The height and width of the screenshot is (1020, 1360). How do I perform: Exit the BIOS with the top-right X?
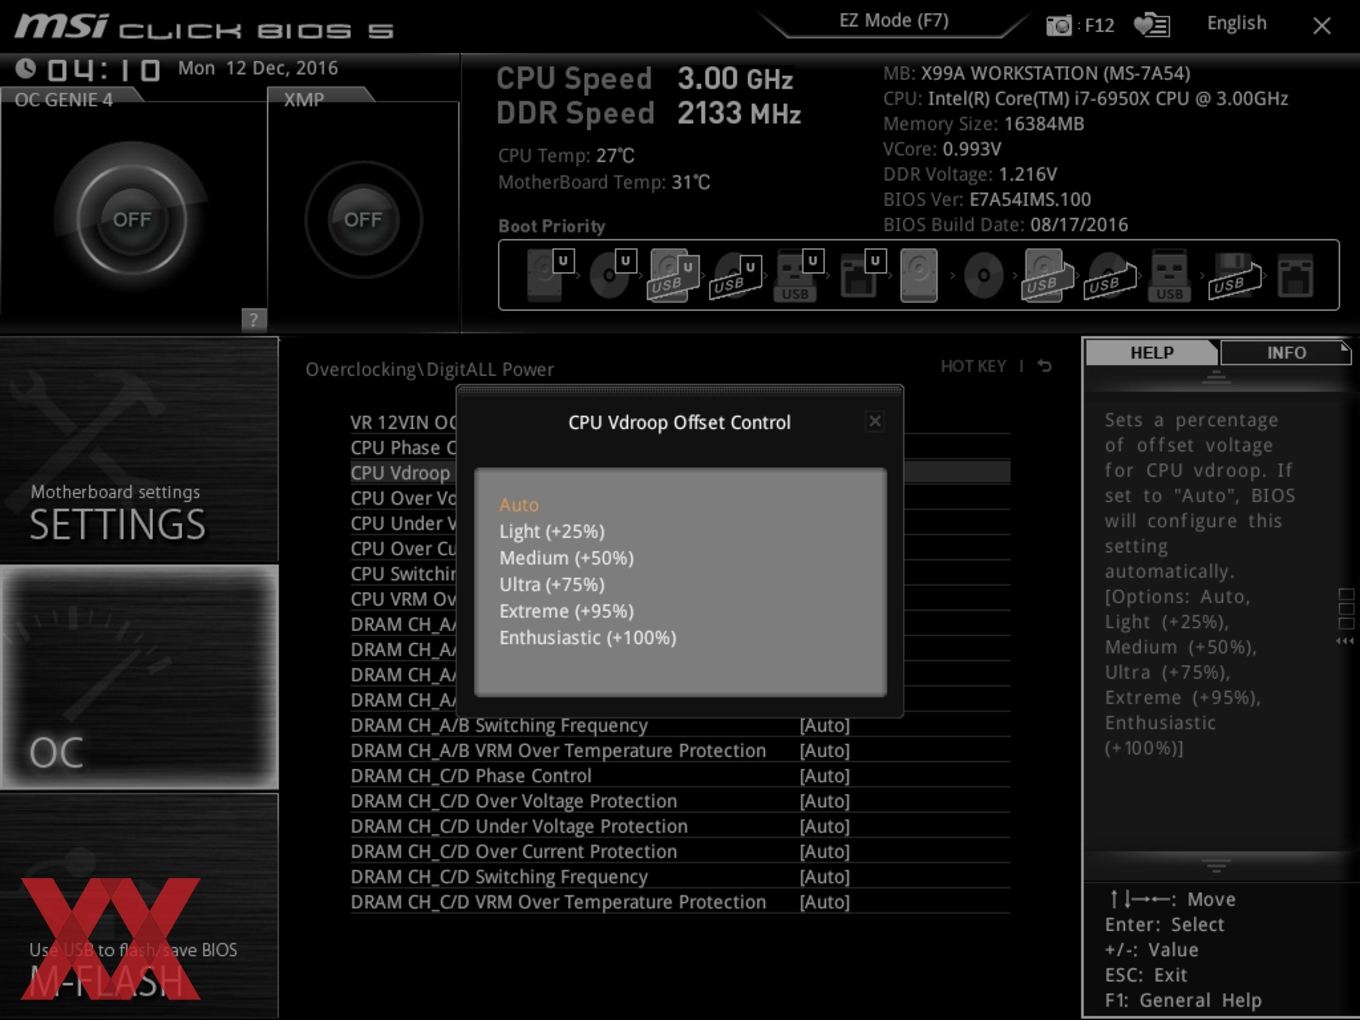pyautogui.click(x=1322, y=25)
